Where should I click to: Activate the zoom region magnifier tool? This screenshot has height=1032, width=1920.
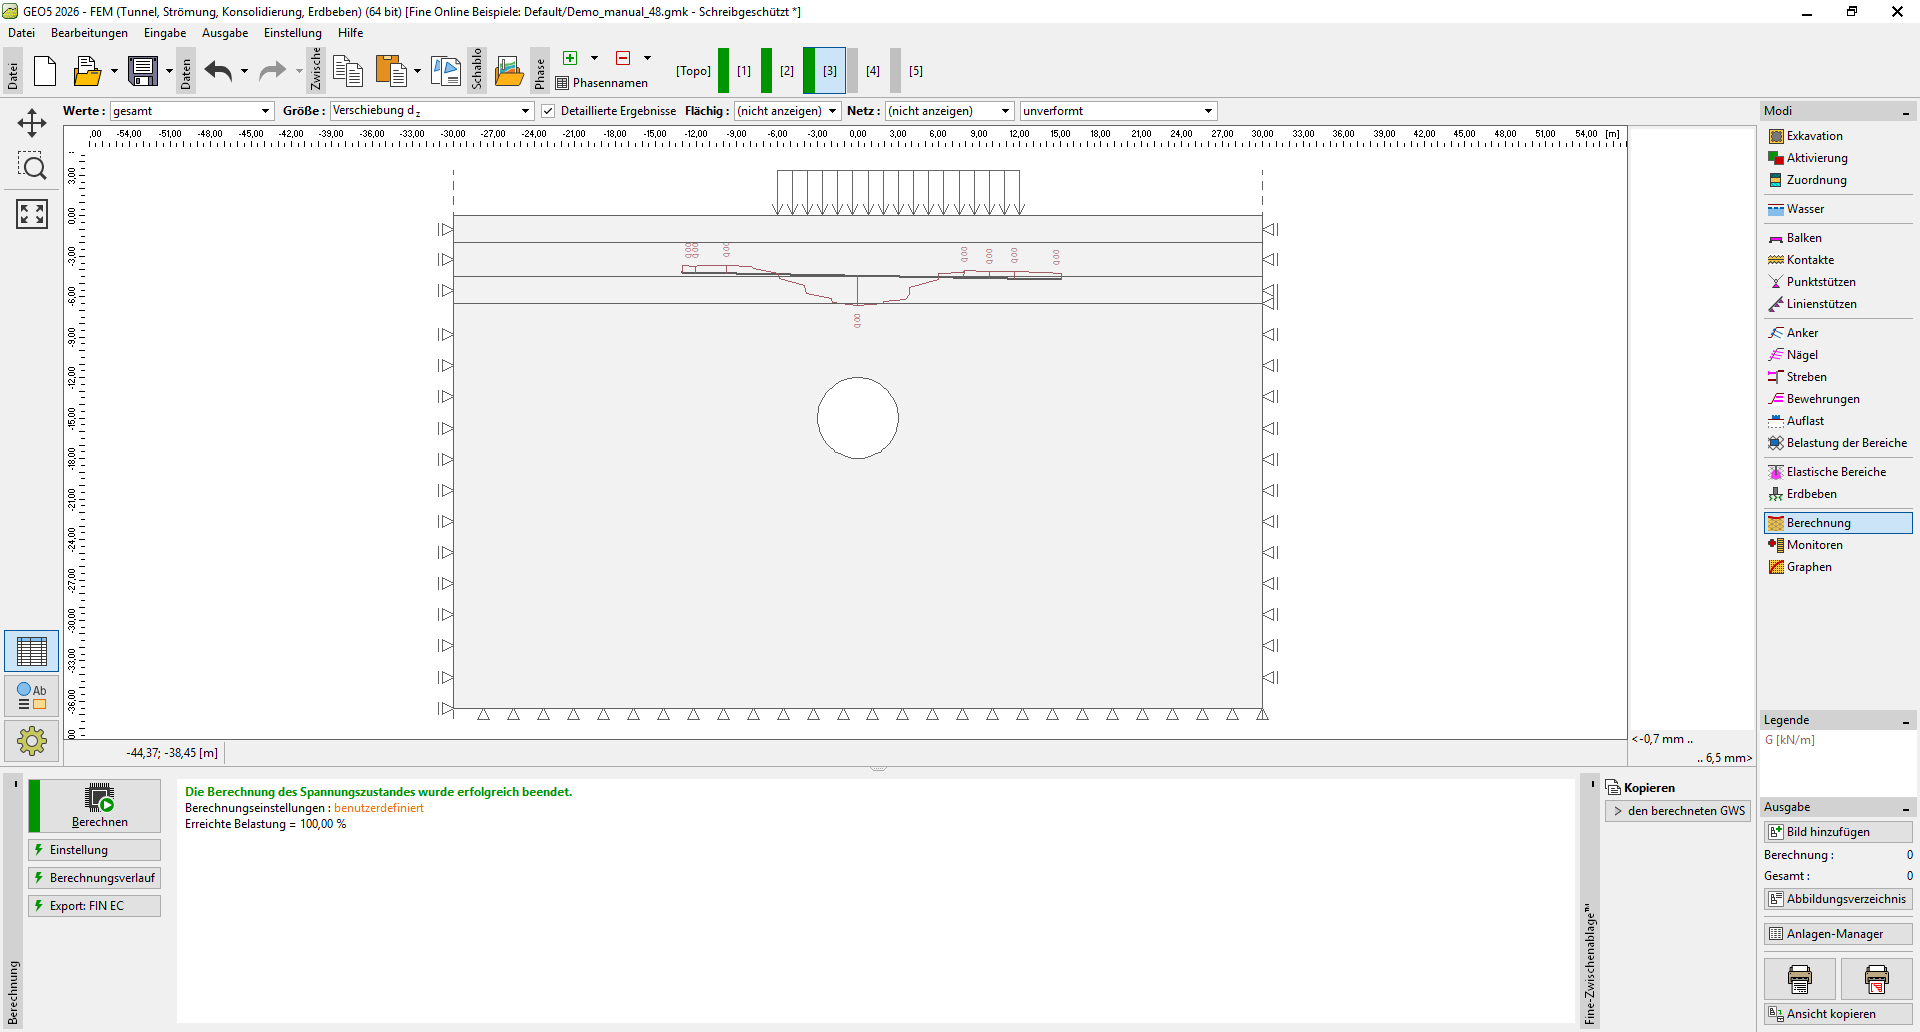(32, 167)
